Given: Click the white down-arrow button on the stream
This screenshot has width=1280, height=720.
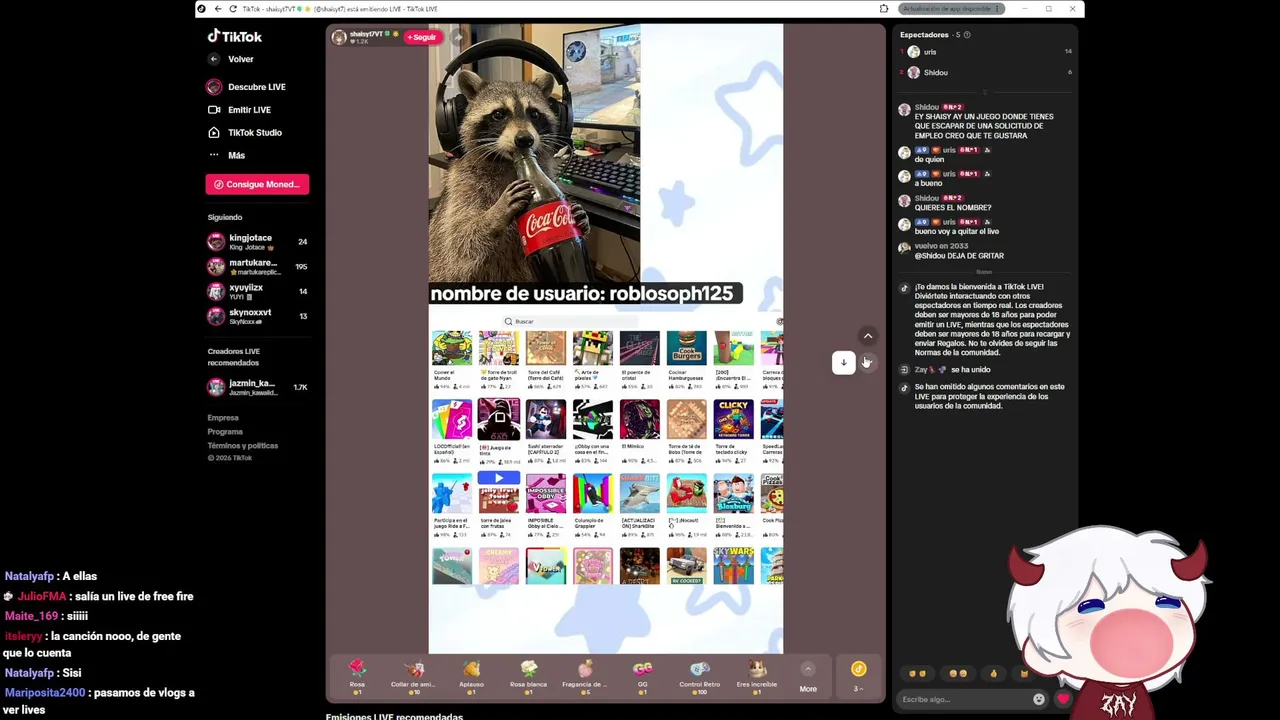Looking at the screenshot, I should coord(844,362).
